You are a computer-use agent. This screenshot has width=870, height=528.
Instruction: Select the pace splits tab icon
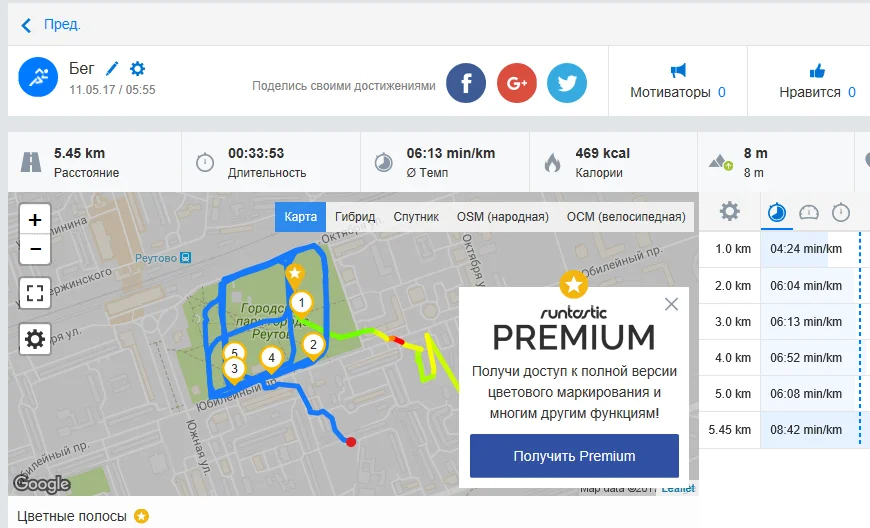point(777,212)
